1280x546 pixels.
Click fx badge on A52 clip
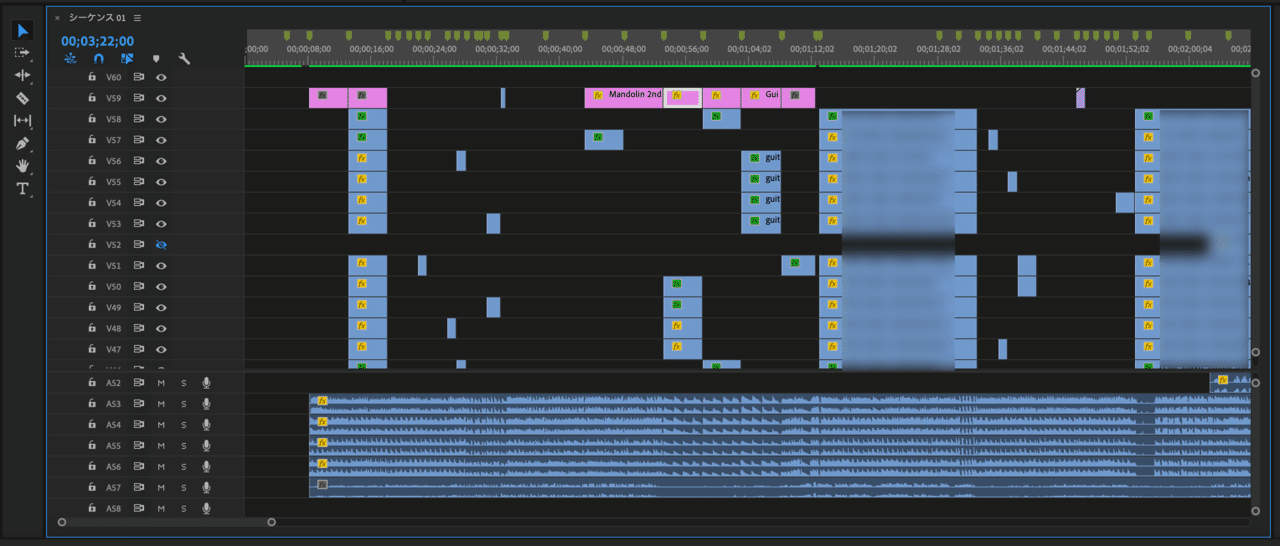tap(1222, 380)
